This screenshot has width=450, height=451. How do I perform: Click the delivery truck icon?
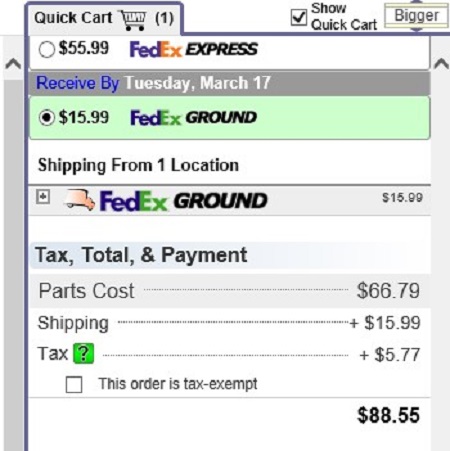(80, 200)
